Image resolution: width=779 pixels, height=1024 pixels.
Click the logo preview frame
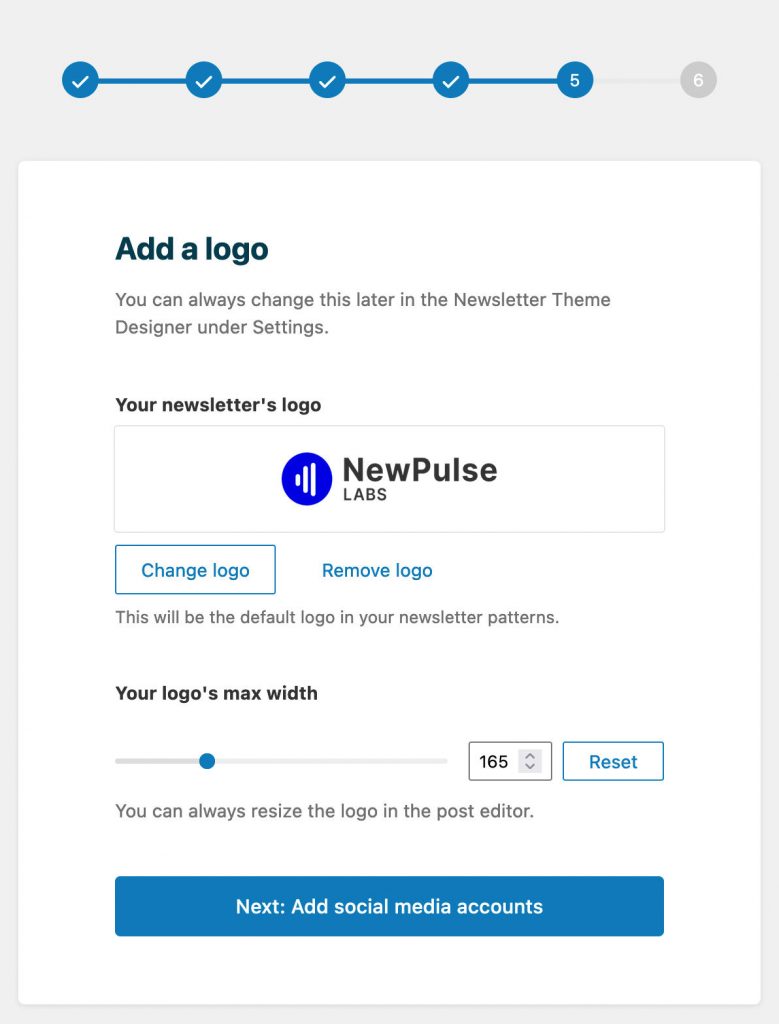(x=389, y=478)
